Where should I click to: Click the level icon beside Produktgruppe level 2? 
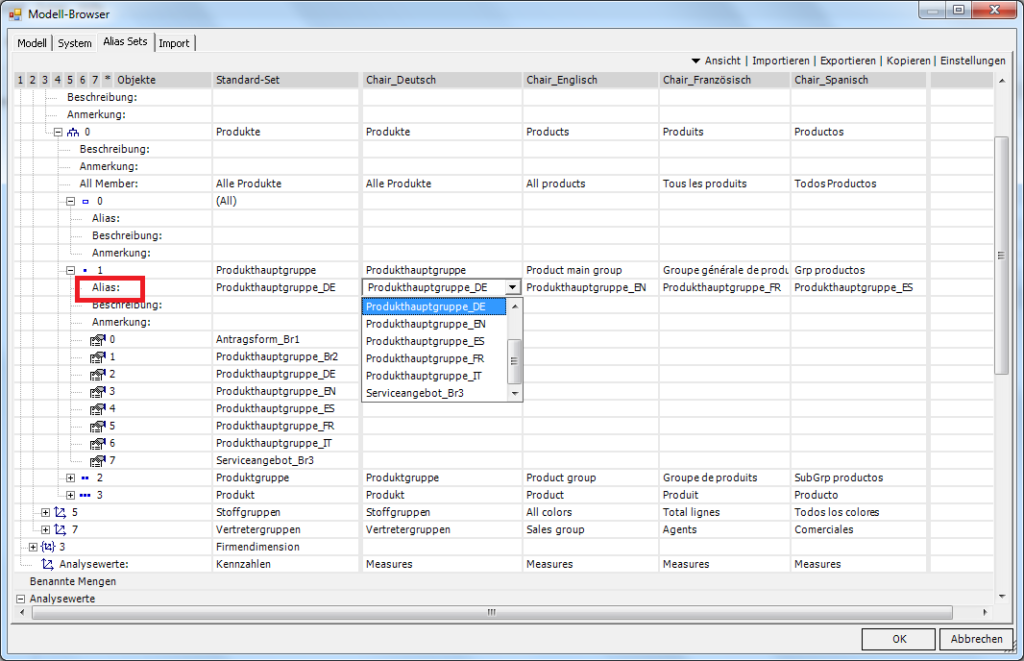[x=85, y=478]
